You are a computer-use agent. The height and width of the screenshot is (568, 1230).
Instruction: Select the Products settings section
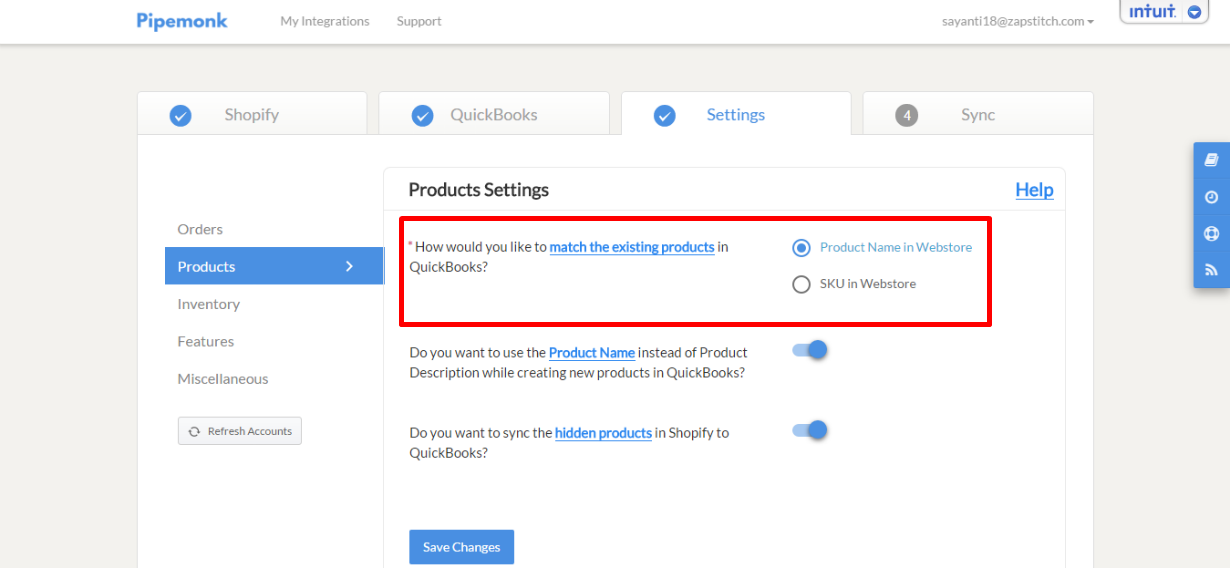[274, 266]
